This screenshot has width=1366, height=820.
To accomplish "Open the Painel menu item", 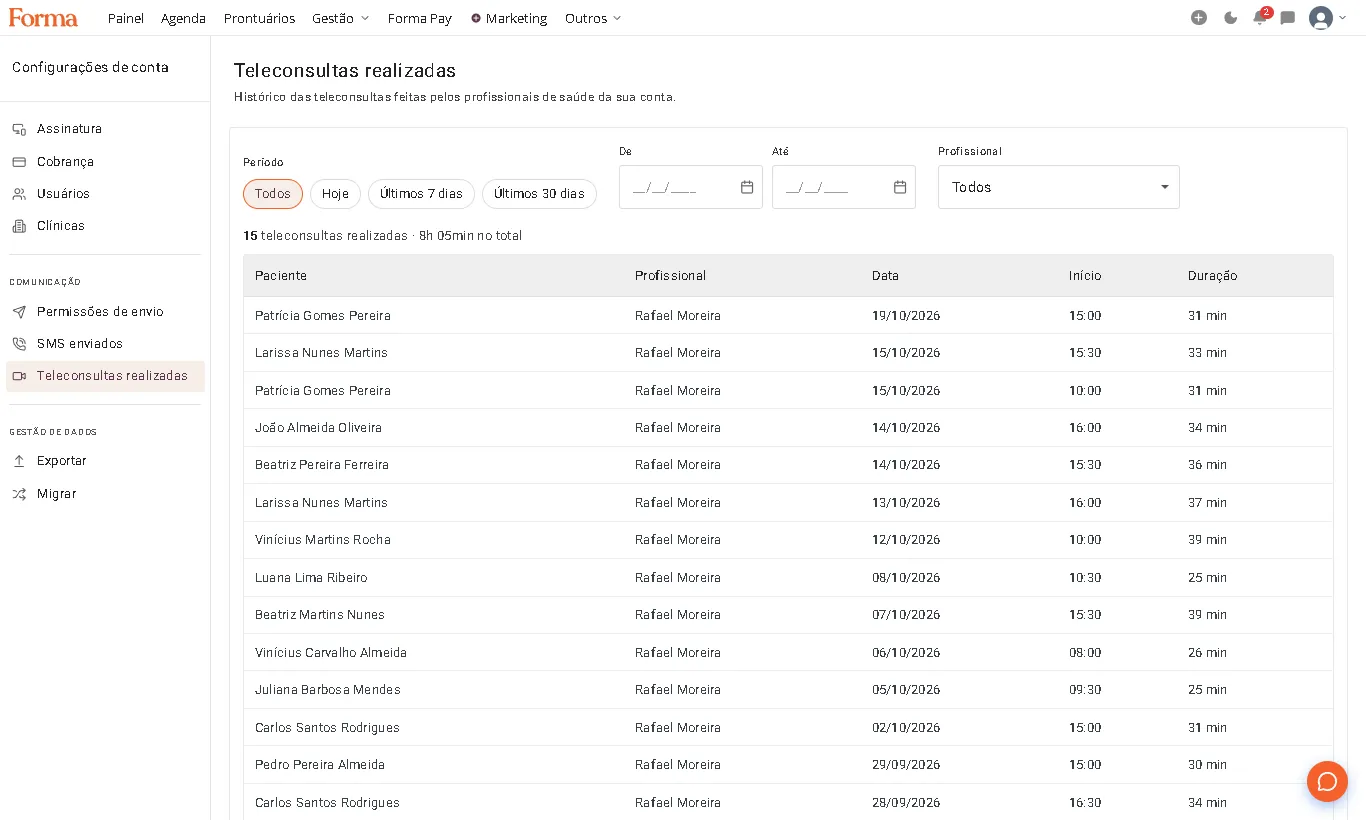I will pyautogui.click(x=126, y=18).
